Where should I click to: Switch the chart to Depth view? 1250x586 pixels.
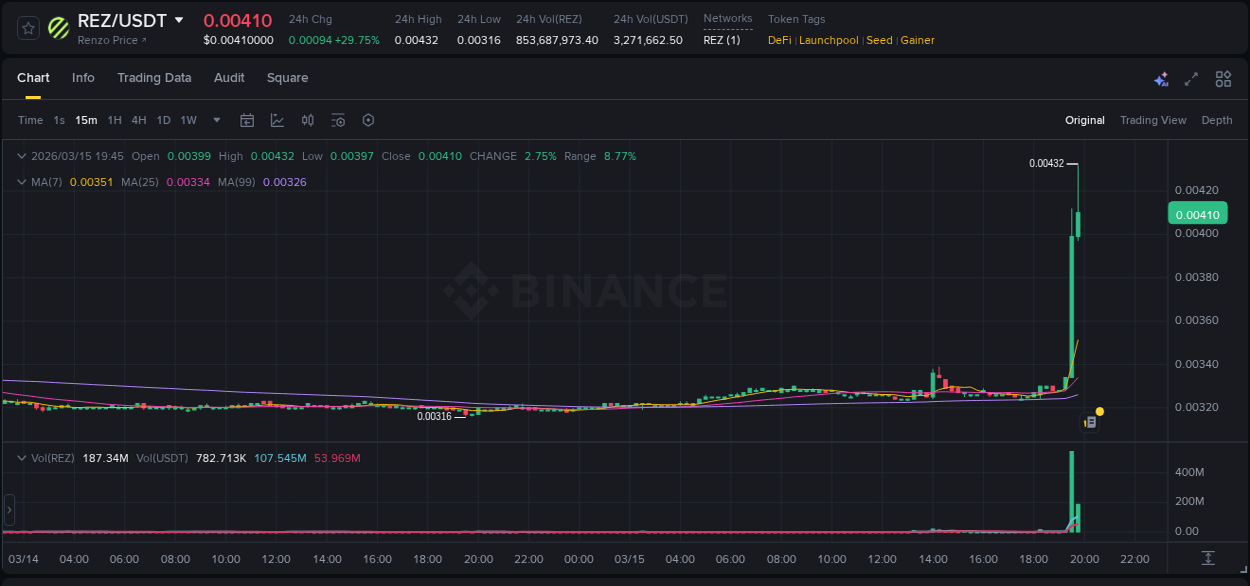(1217, 120)
